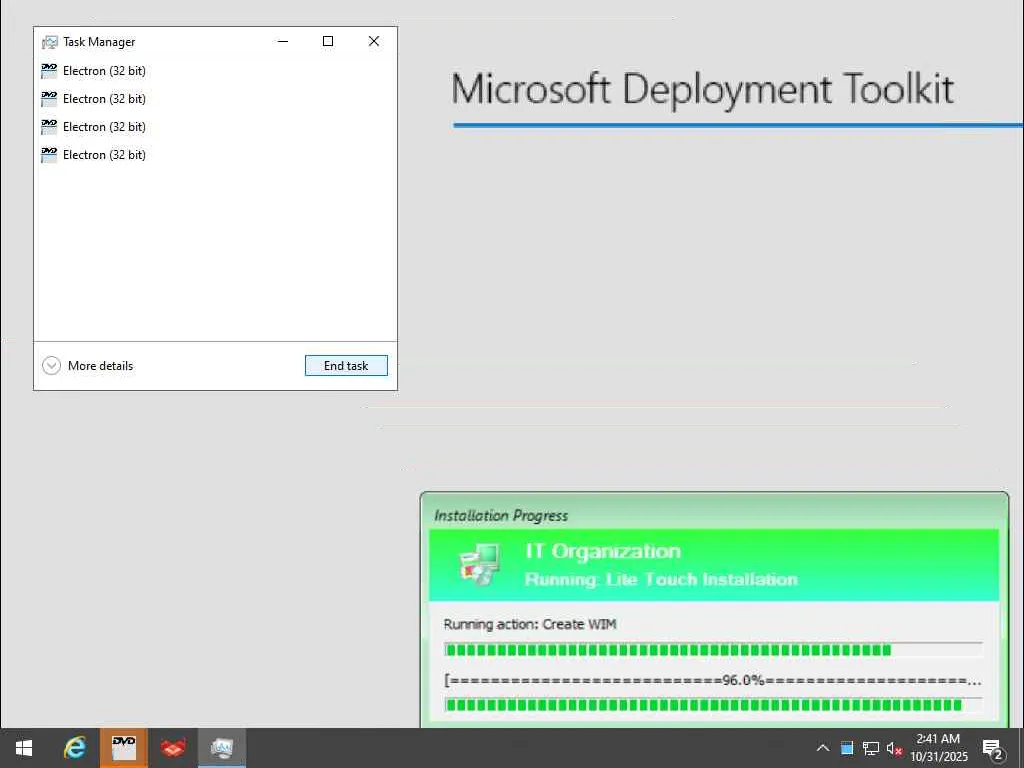Open the Action Center notifications
Image resolution: width=1024 pixels, height=768 pixels.
993,748
